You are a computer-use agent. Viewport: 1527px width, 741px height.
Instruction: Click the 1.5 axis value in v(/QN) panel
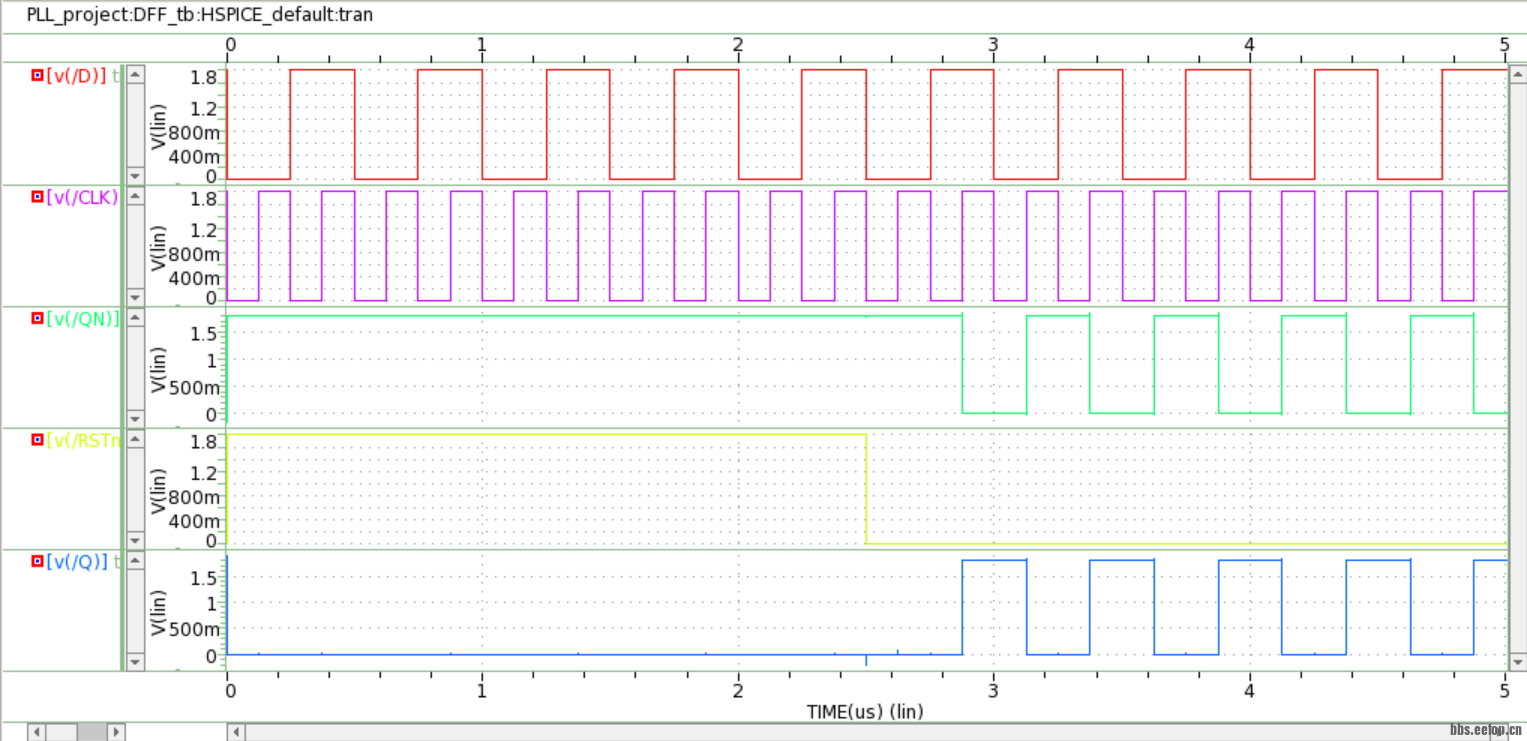tap(206, 333)
